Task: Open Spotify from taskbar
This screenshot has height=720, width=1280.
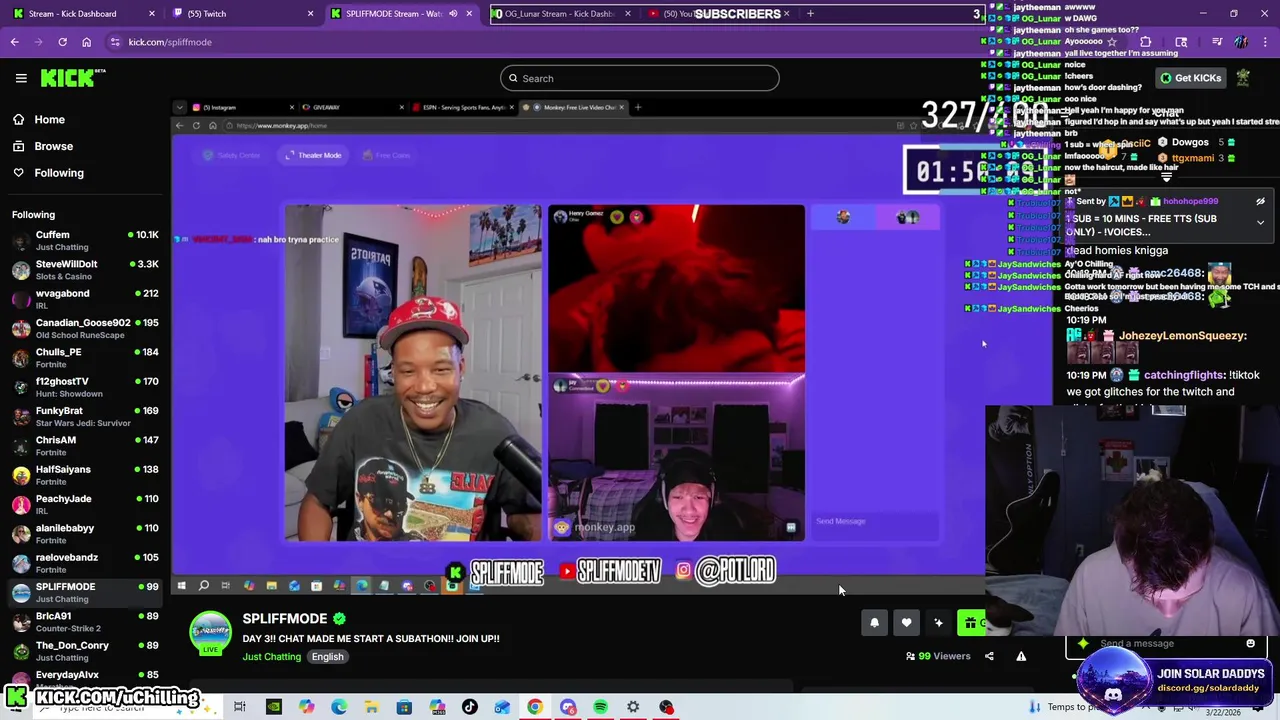Action: point(600,708)
